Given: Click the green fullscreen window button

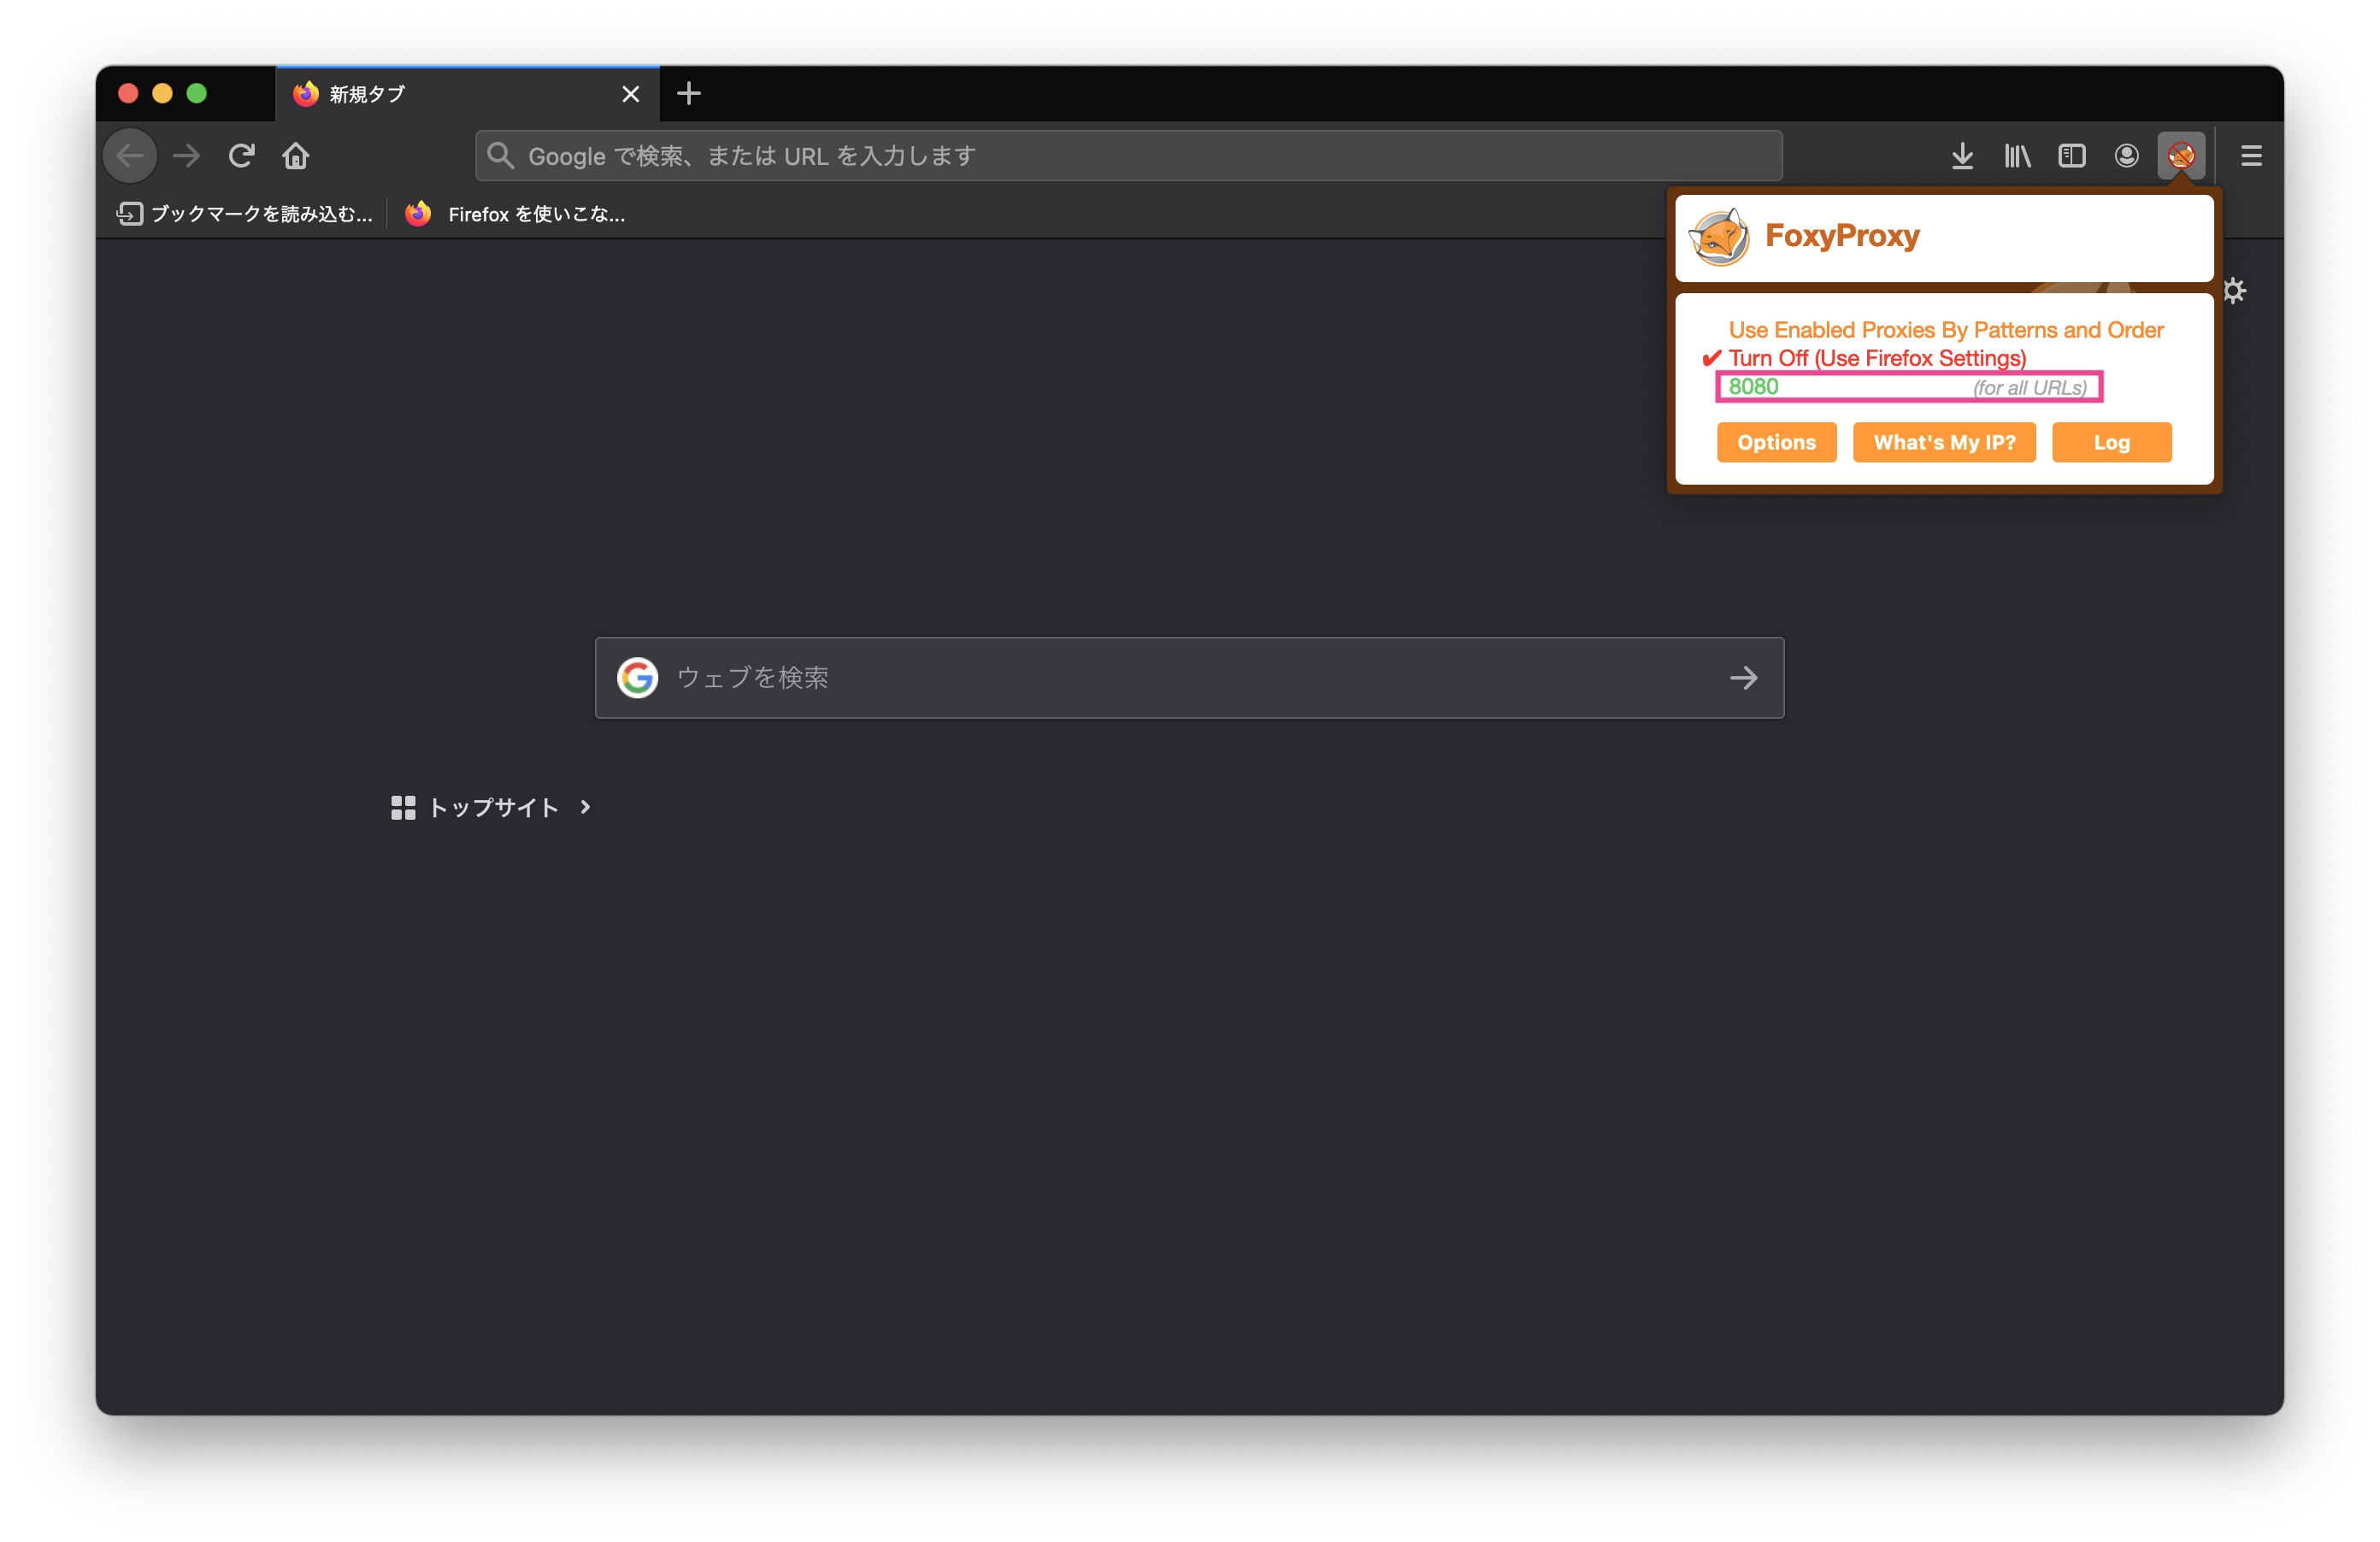Looking at the screenshot, I should click(x=196, y=94).
